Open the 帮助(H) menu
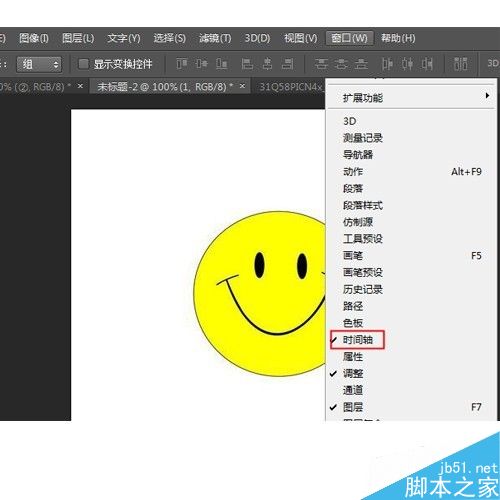 398,38
